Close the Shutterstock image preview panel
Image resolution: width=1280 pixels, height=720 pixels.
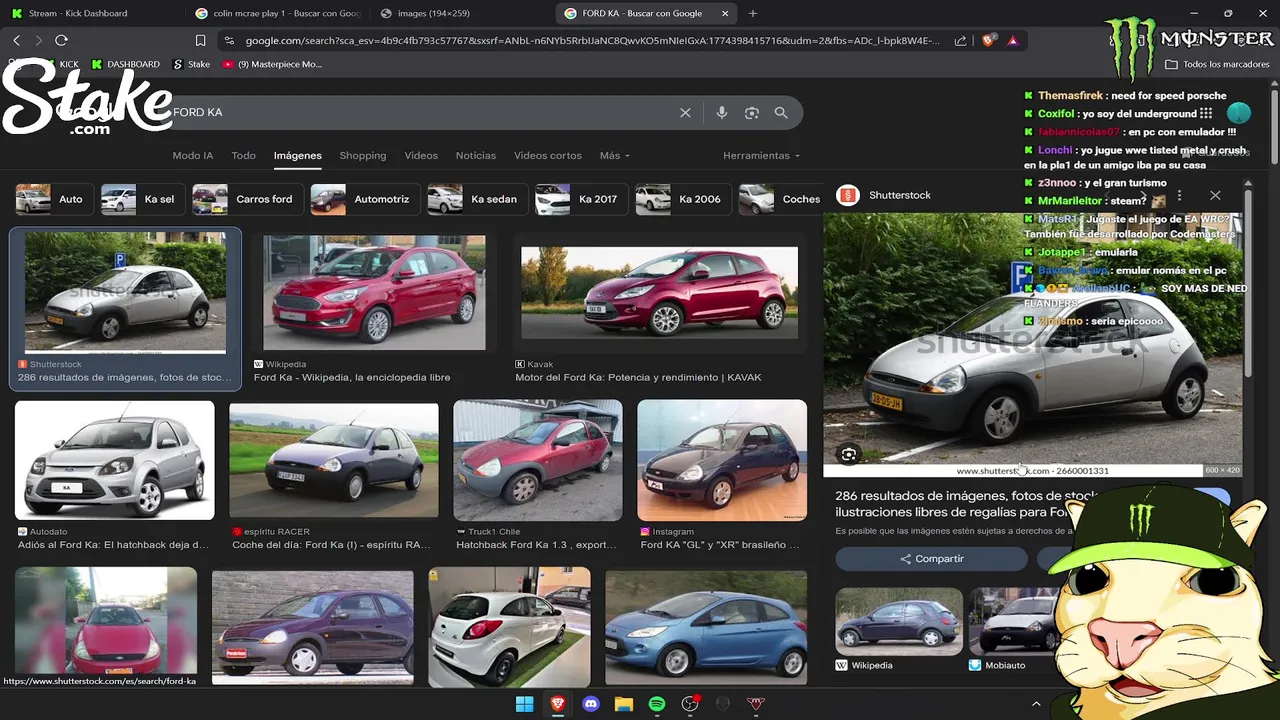click(x=1215, y=195)
